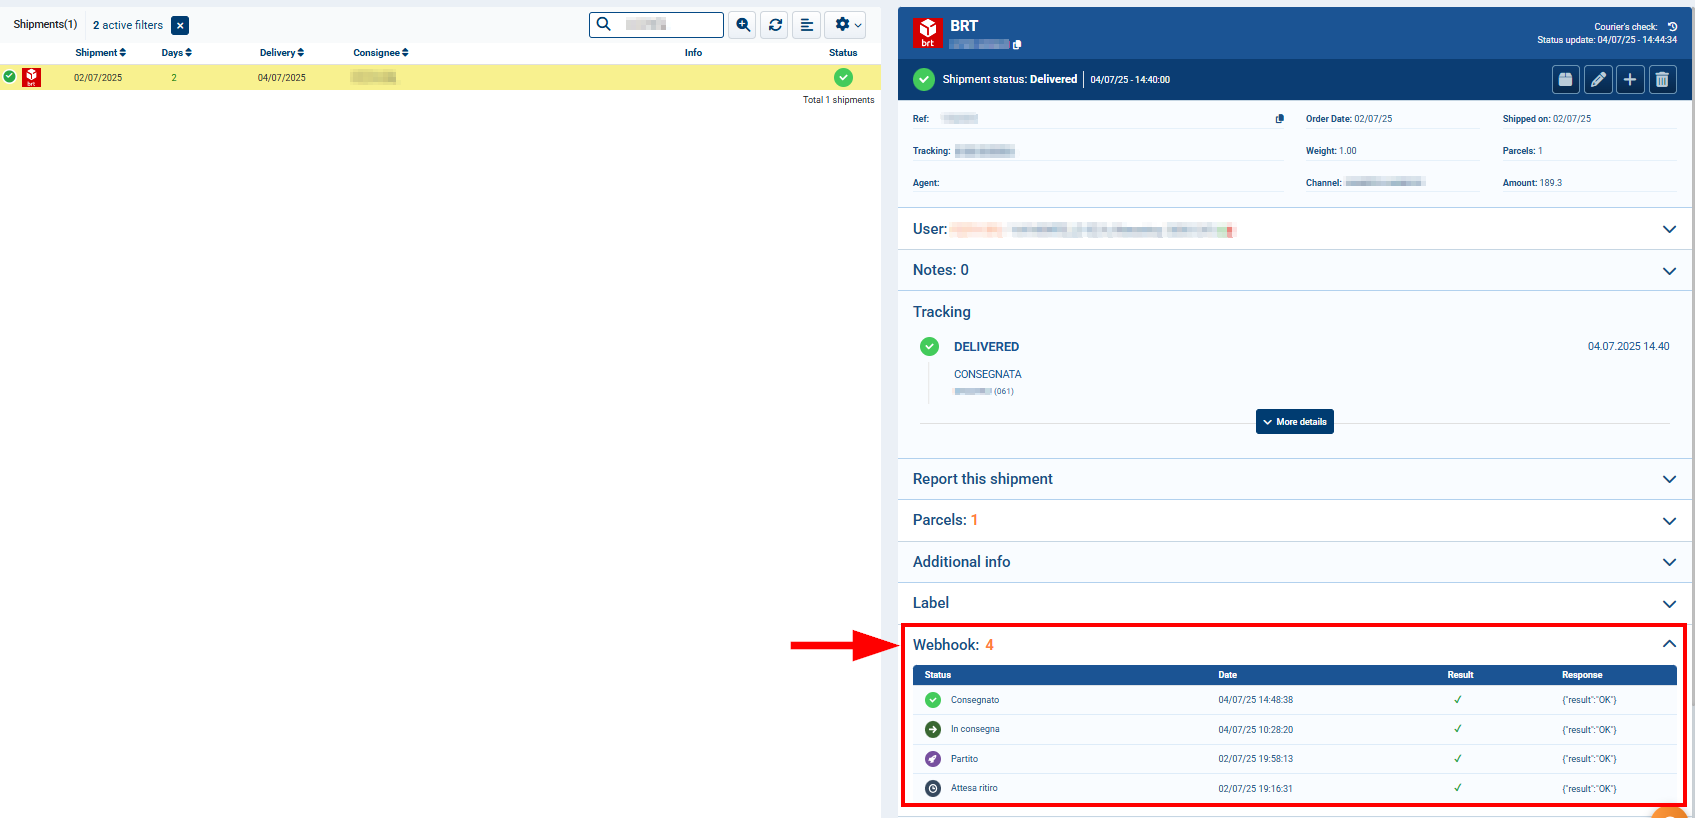
Task: Click the CONSEGNATA tracking text
Action: [x=987, y=374]
